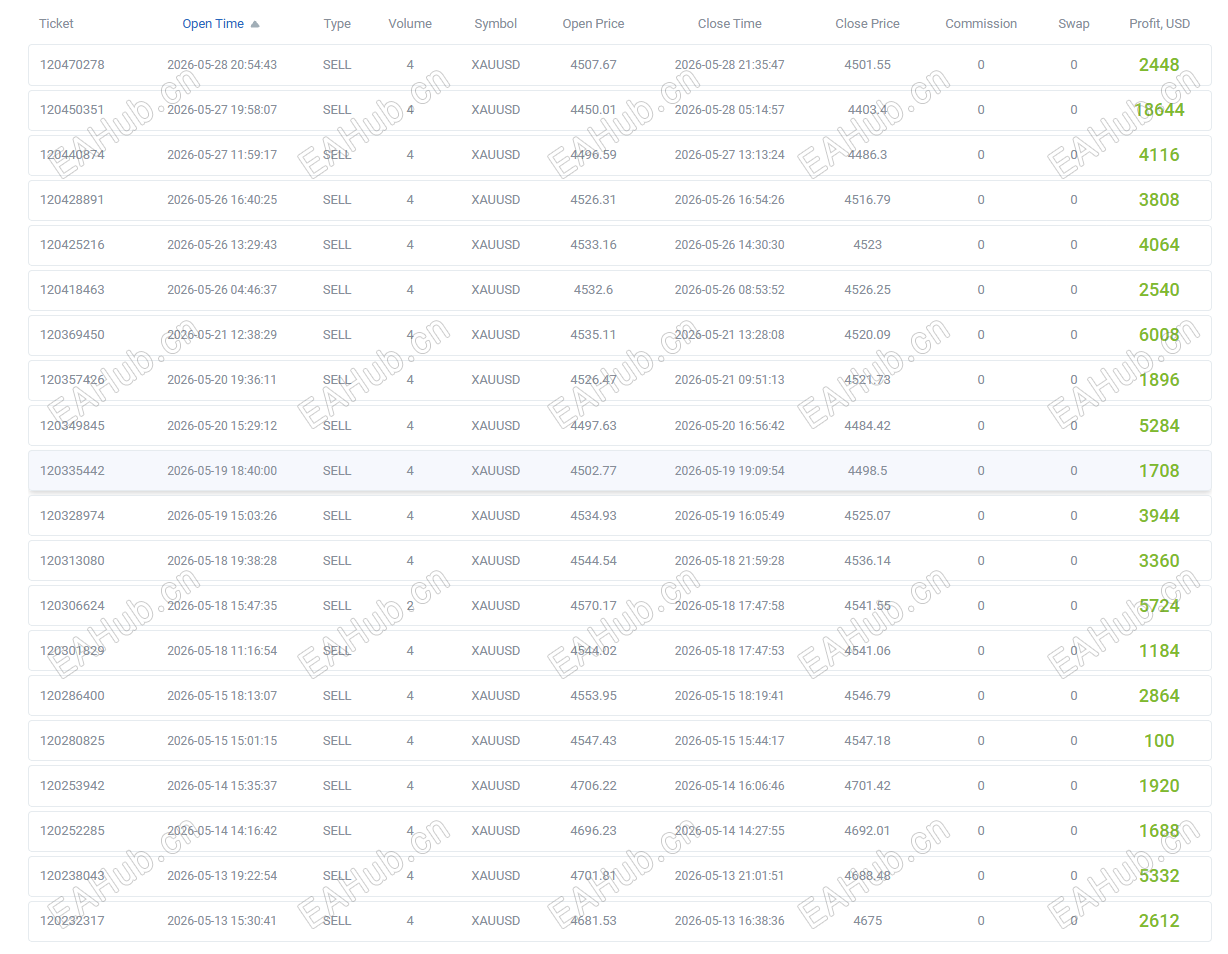Click profit value 3808
Viewport: 1228px width, 954px height.
[x=1159, y=200]
